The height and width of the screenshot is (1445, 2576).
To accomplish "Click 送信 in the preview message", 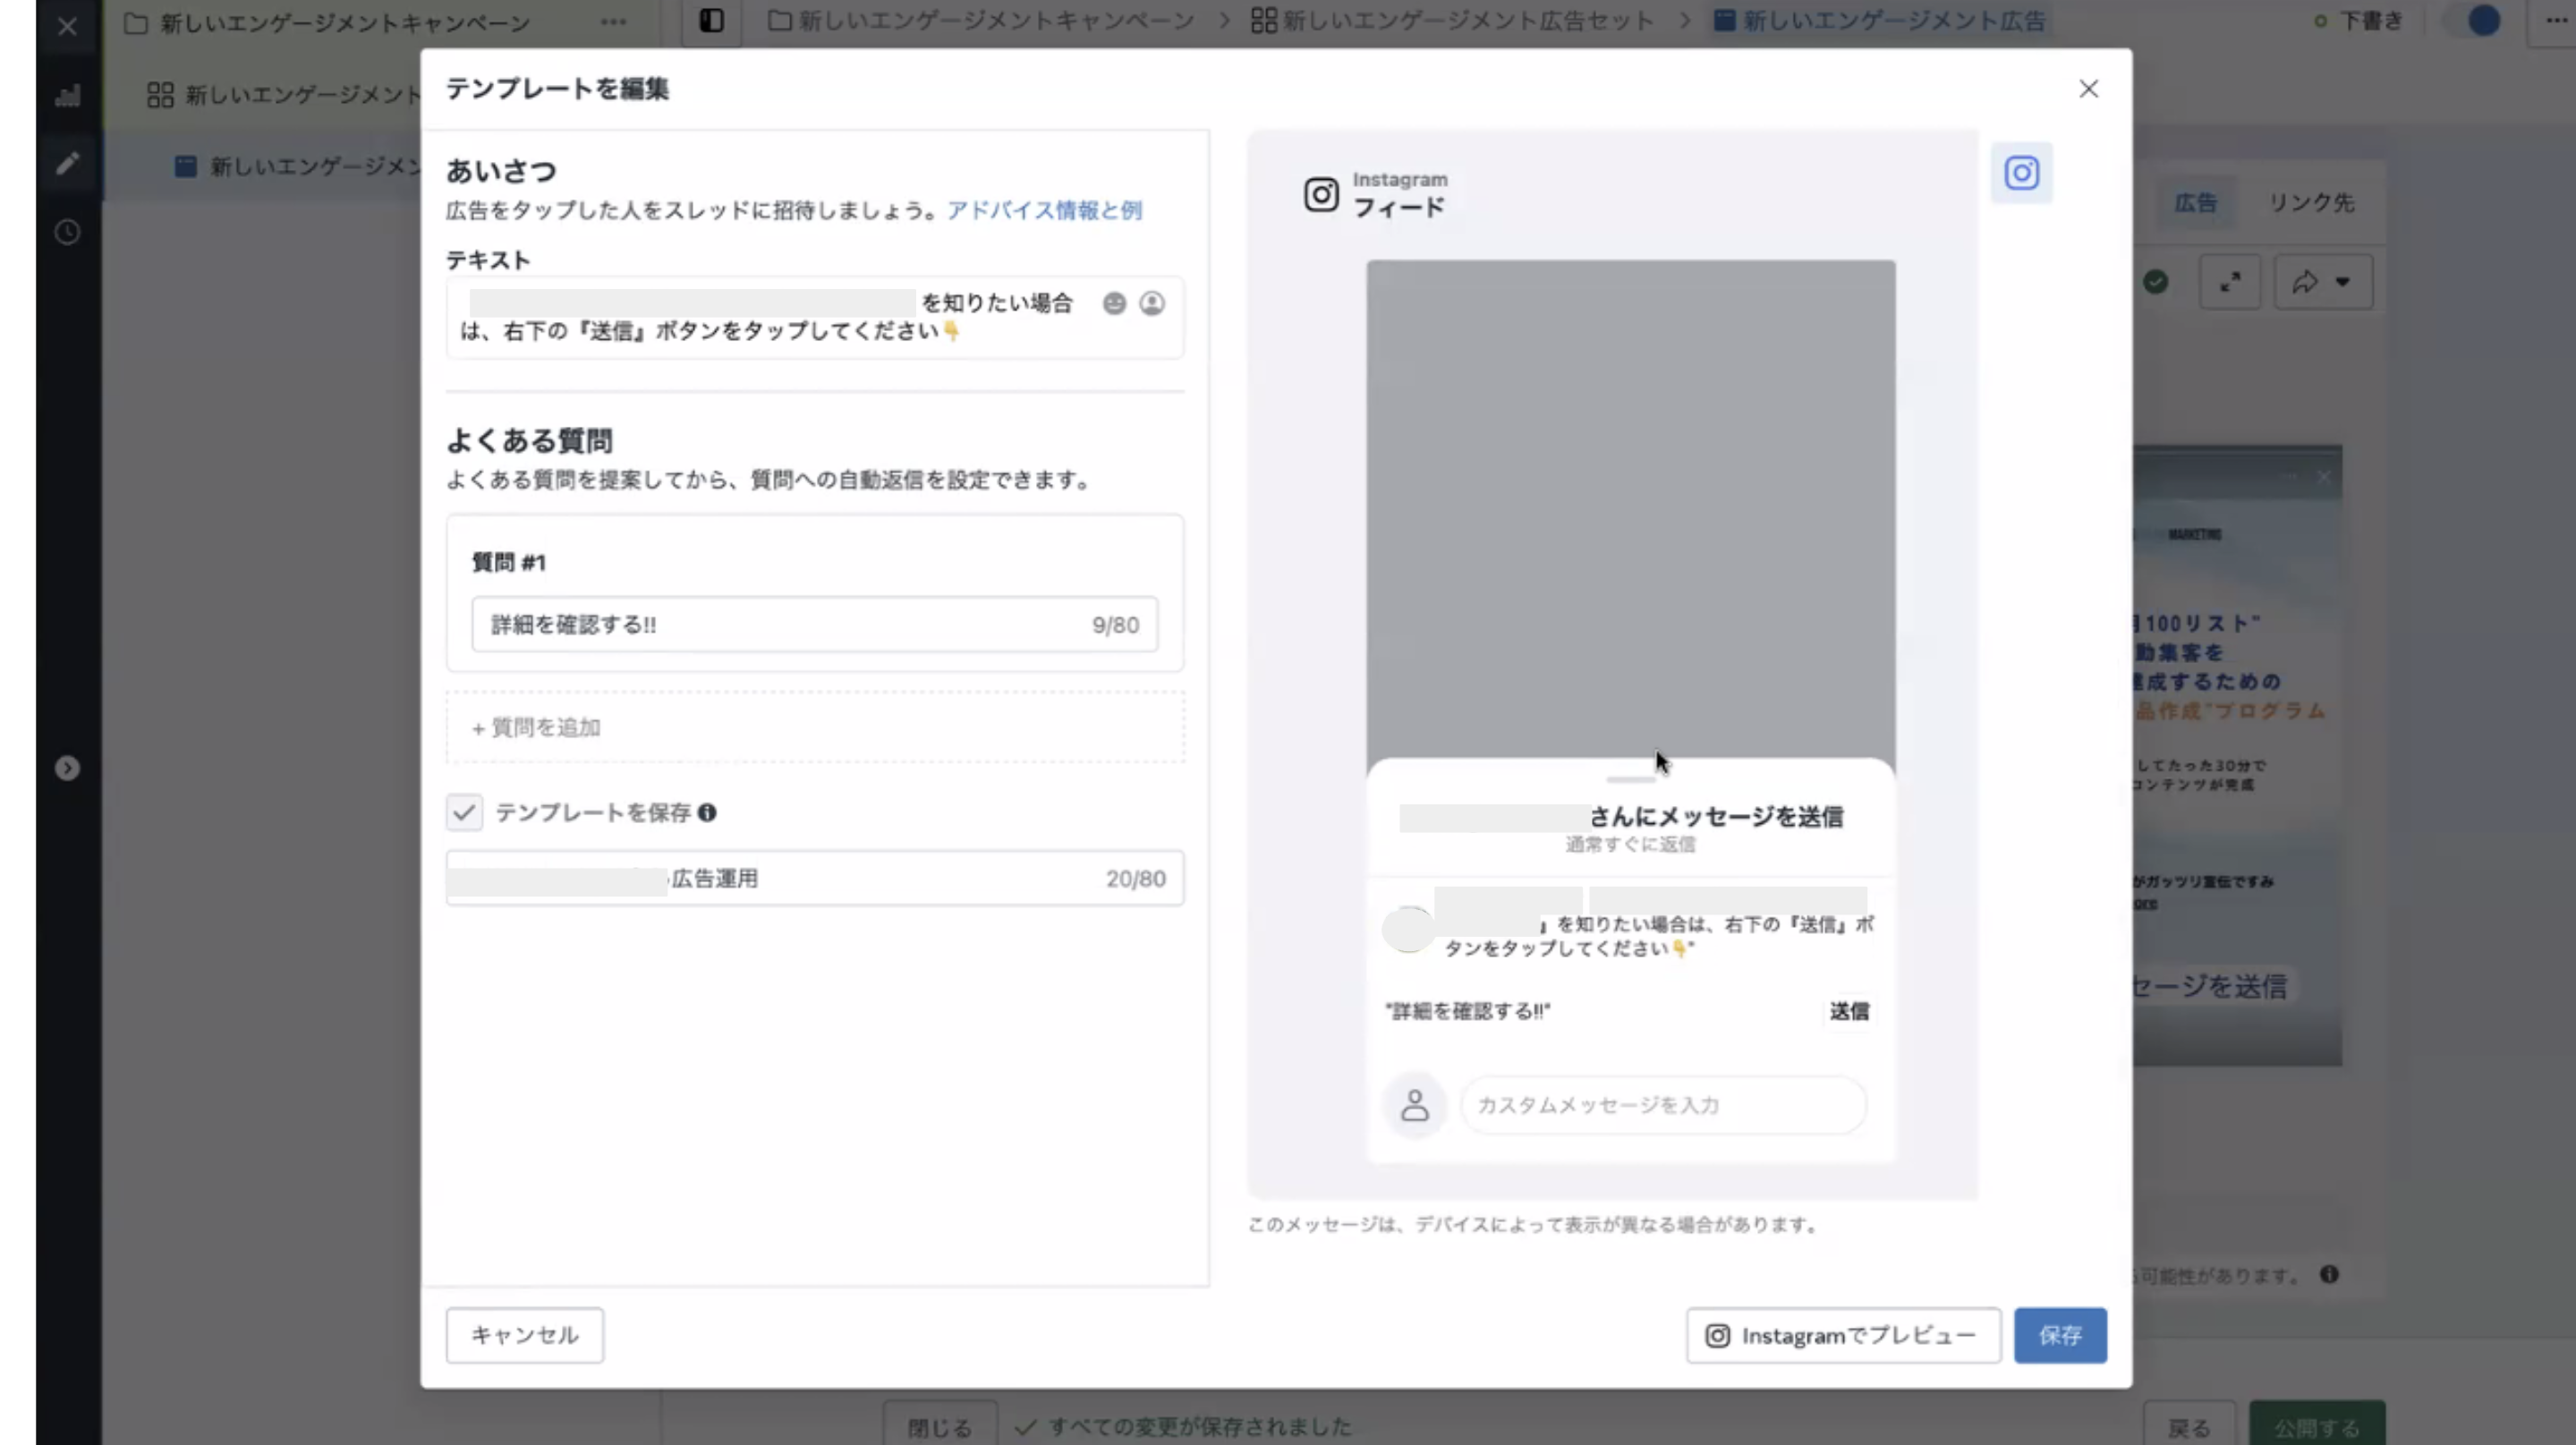I will (1849, 1011).
